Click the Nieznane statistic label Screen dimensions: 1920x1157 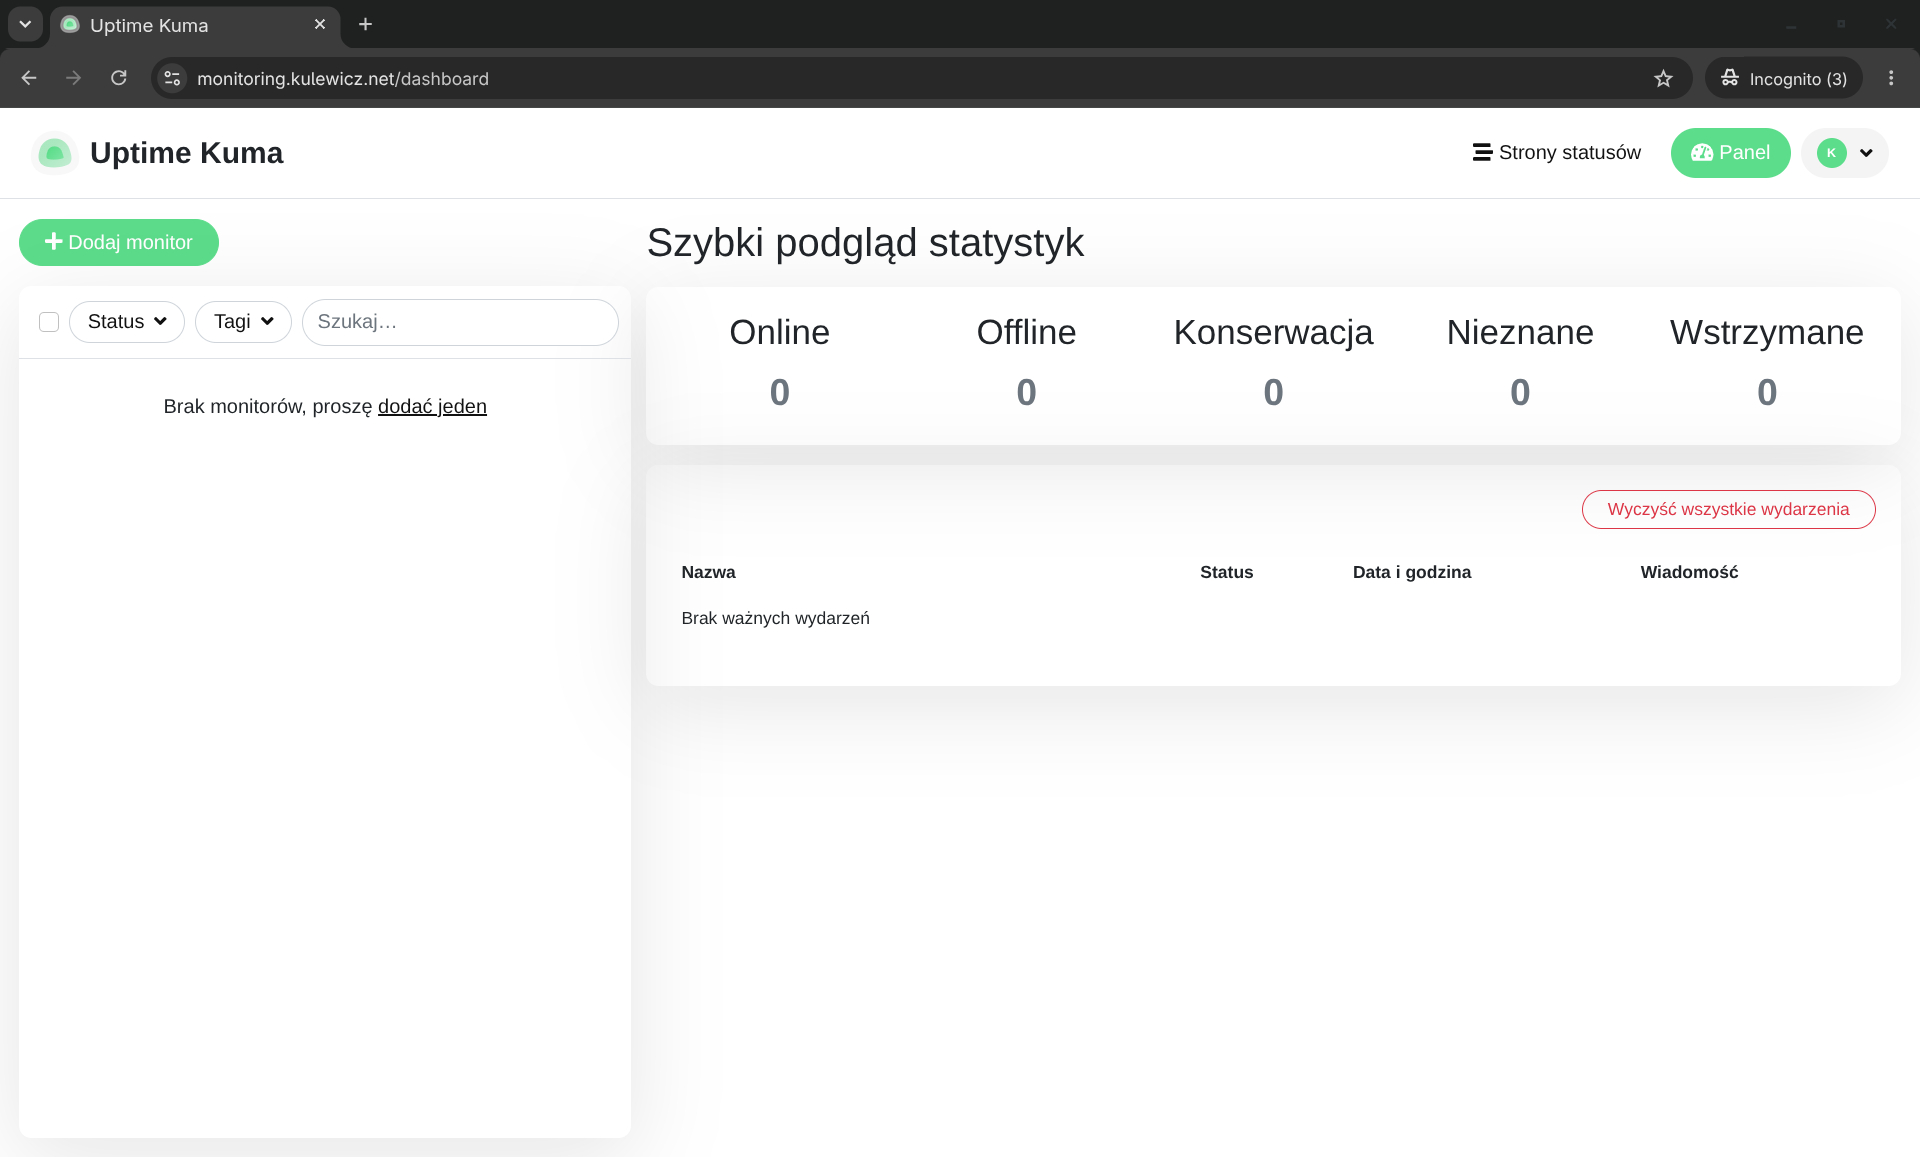(1520, 332)
